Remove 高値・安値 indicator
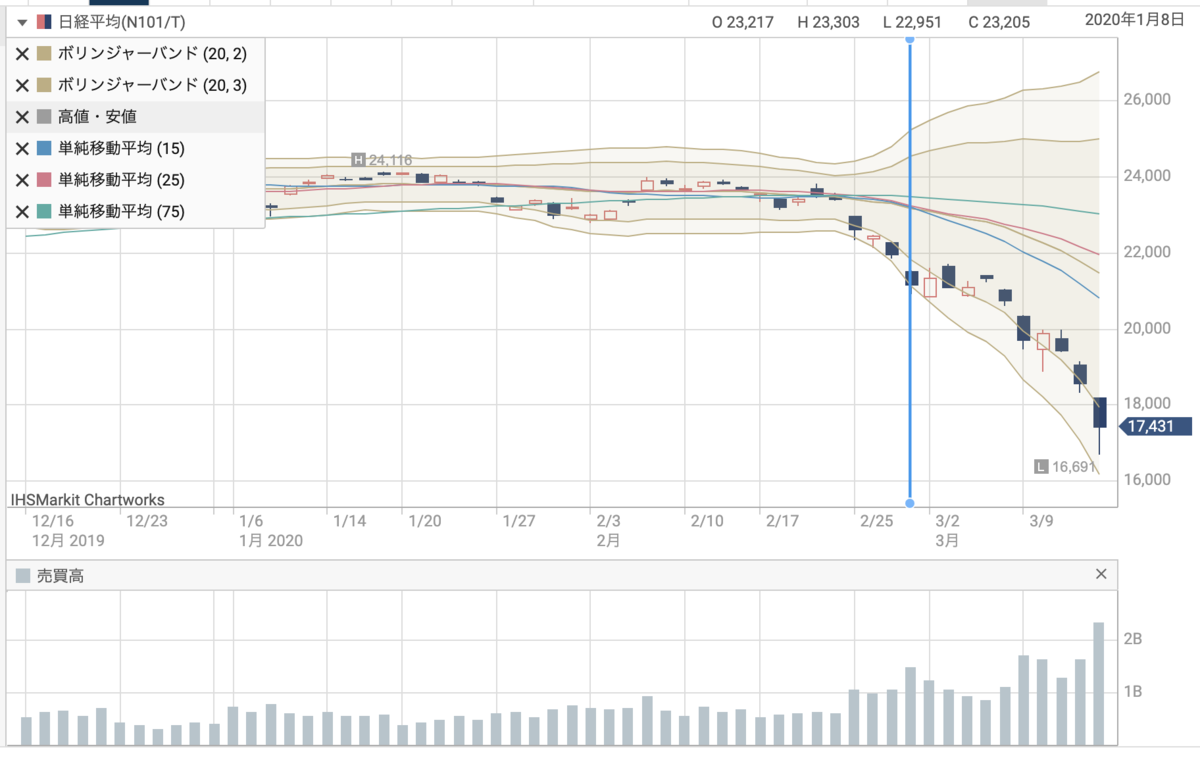Screen dimensions: 1200x758 click(x=22, y=117)
